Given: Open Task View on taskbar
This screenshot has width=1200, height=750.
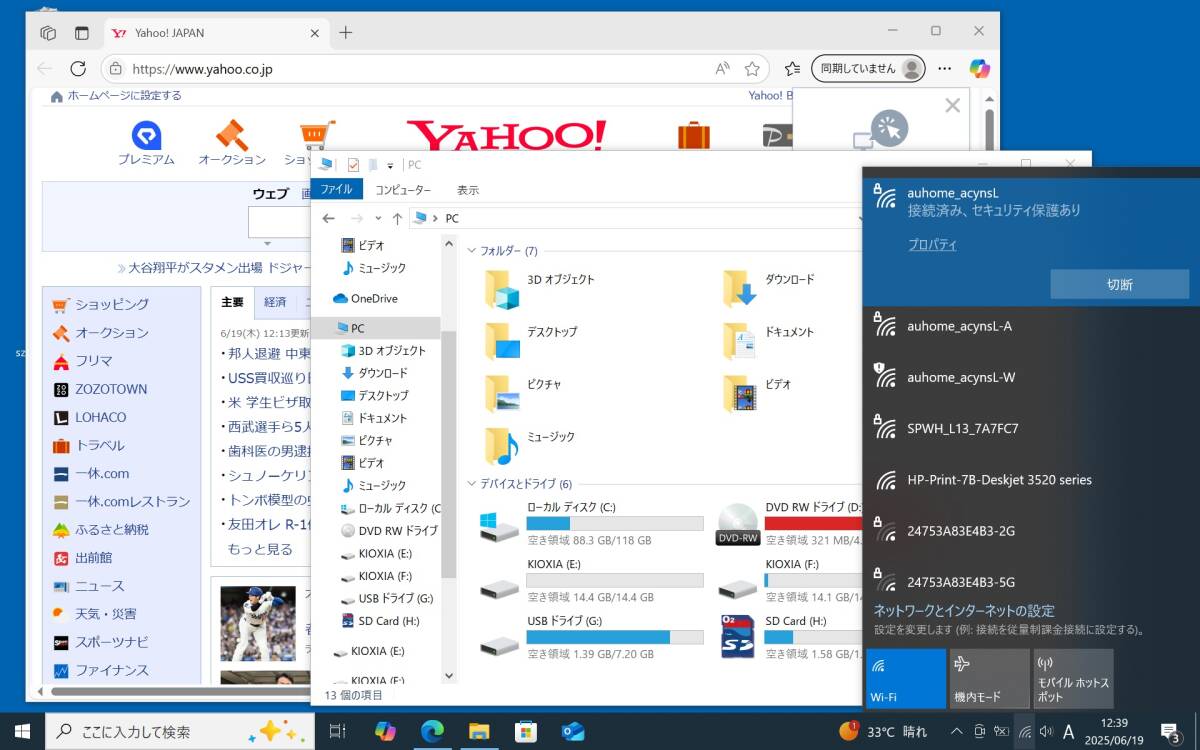Looking at the screenshot, I should pos(337,731).
